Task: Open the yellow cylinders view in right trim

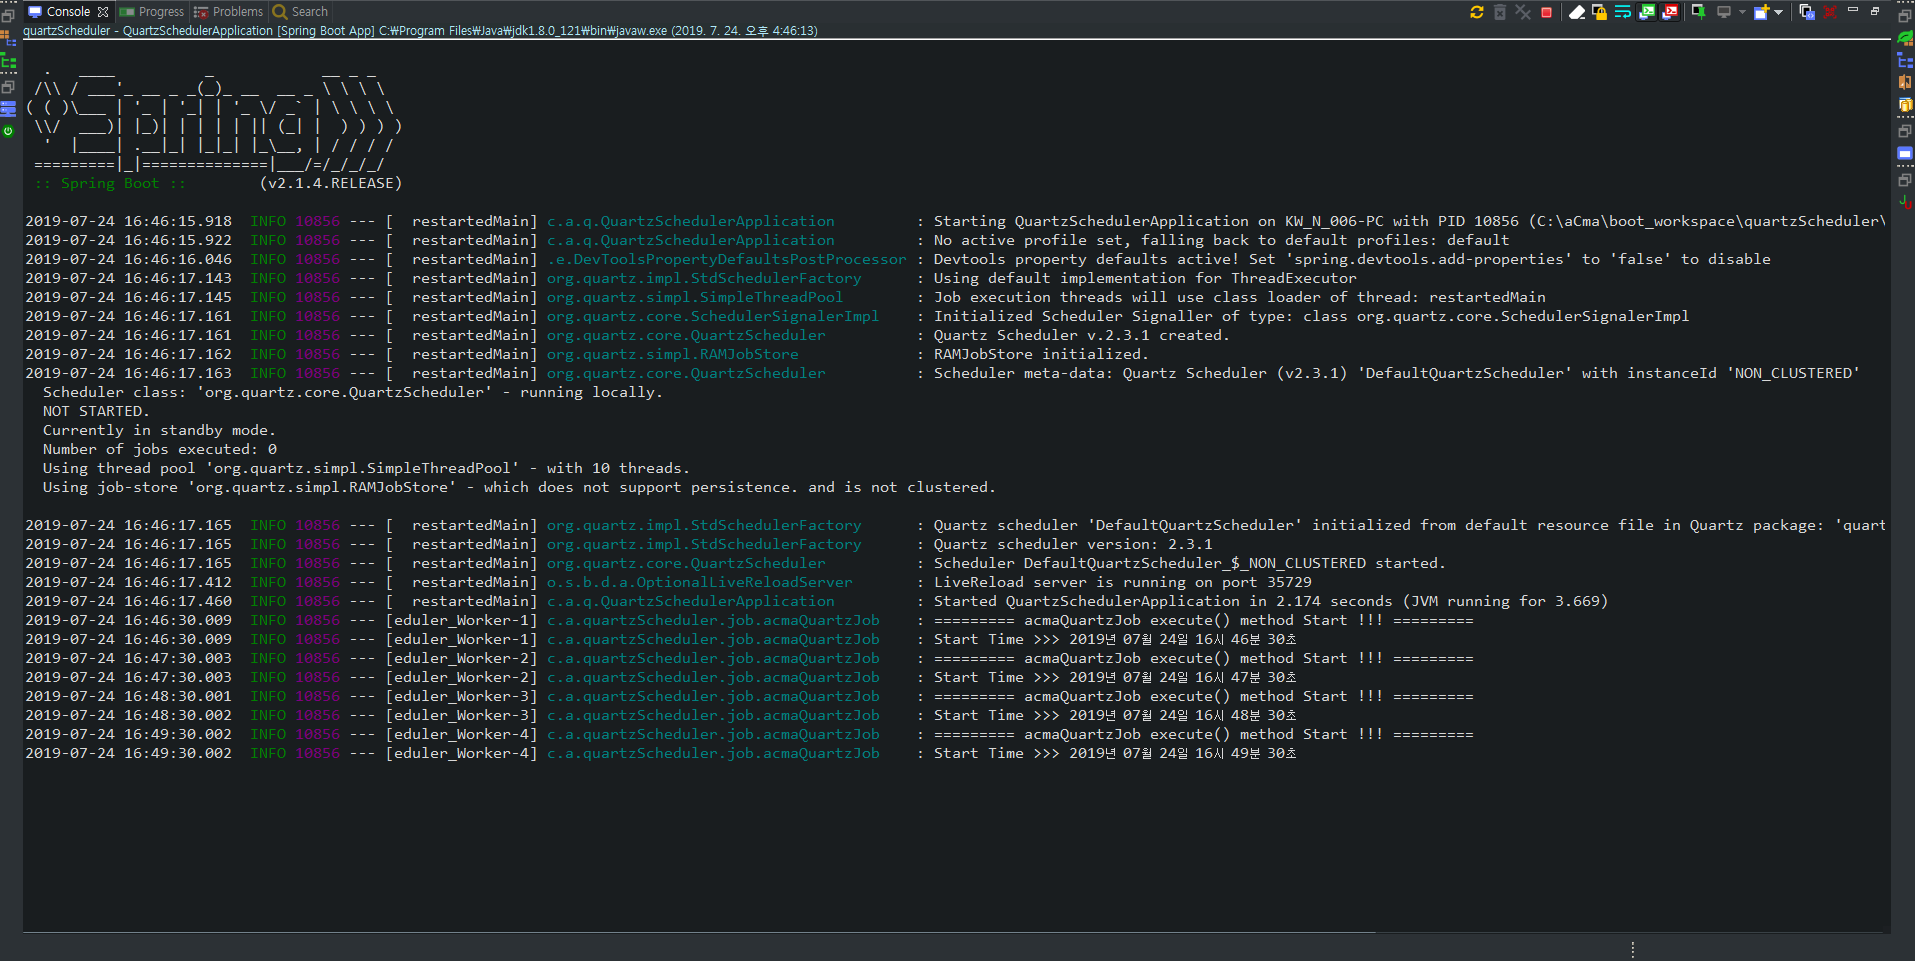Action: pos(1905,105)
